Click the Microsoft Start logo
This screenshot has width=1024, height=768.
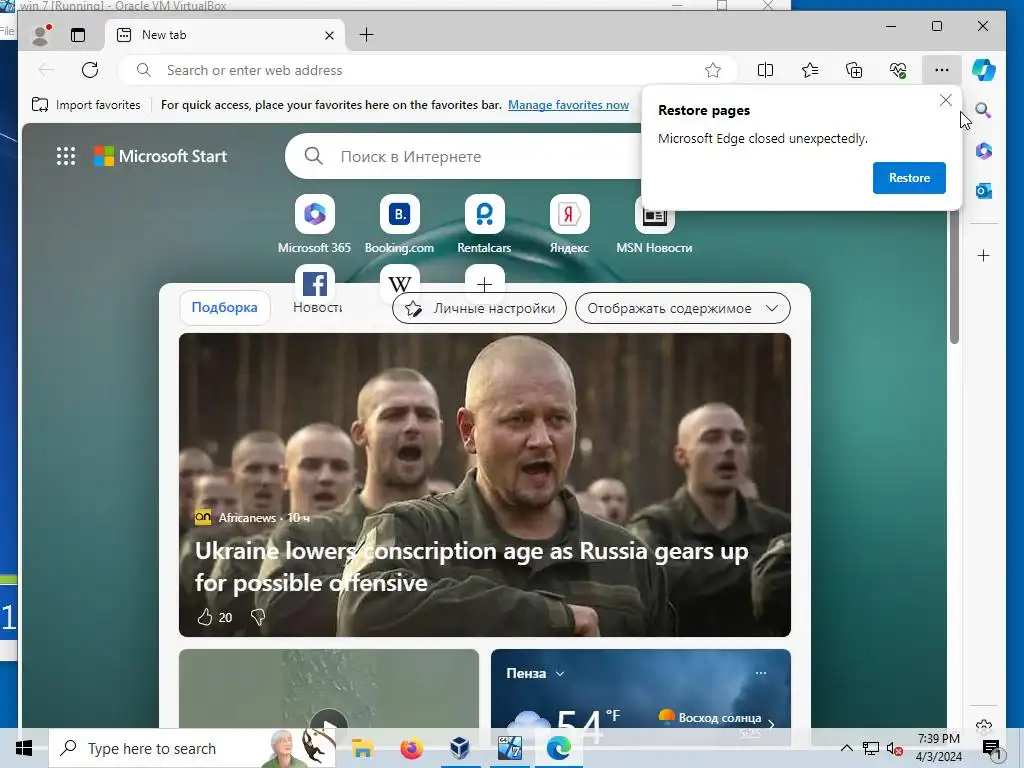pyautogui.click(x=161, y=156)
